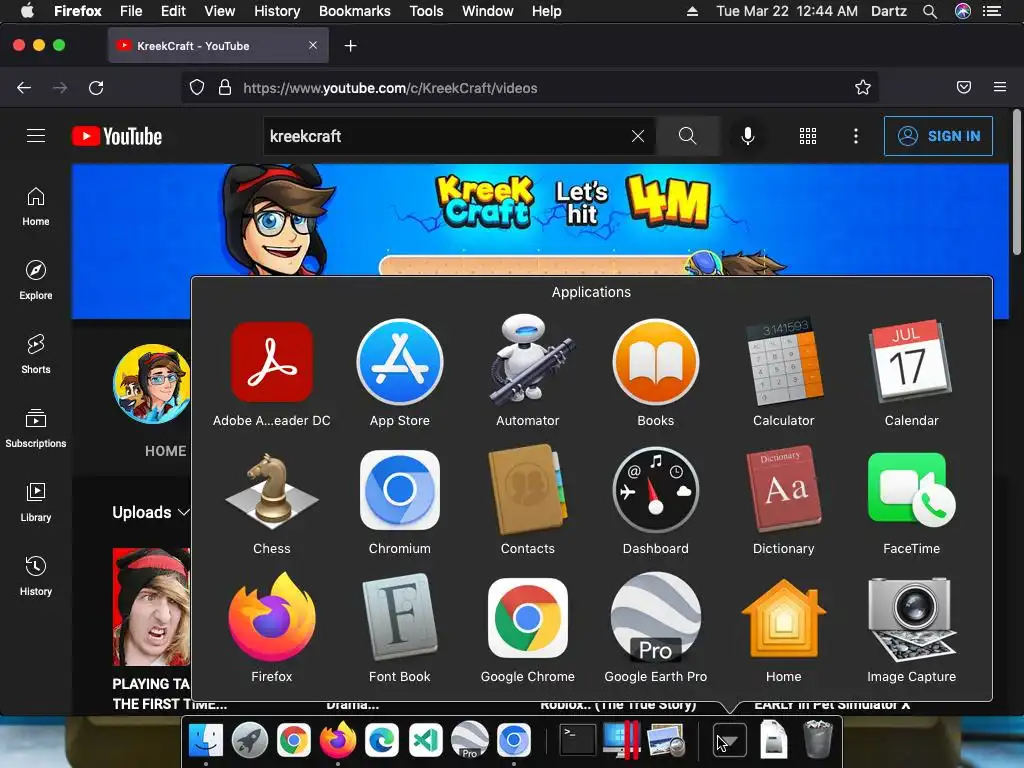Click the SIGN IN button
The width and height of the screenshot is (1024, 768).
click(x=938, y=136)
